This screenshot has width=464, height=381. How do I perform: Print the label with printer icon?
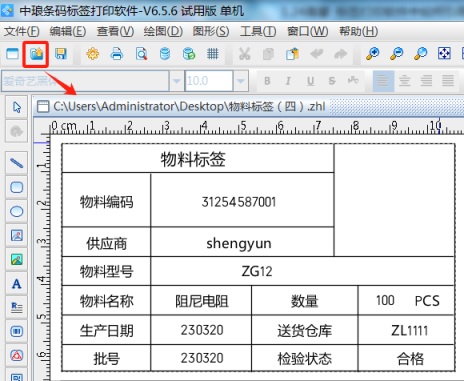(117, 54)
